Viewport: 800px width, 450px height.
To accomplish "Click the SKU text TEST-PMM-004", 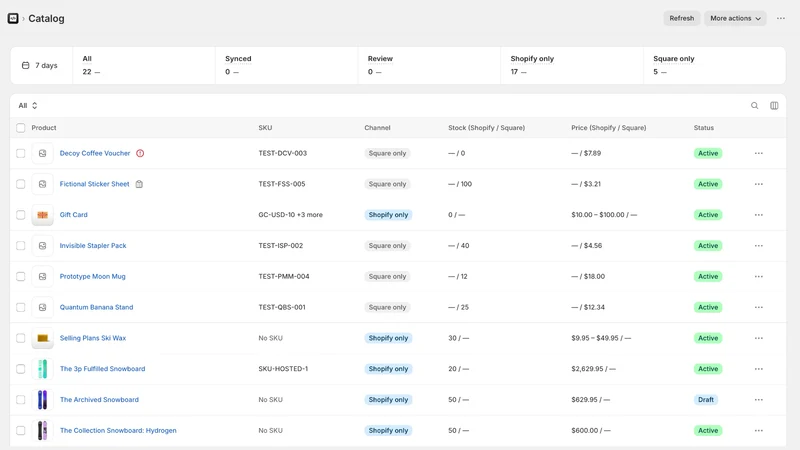I will tap(284, 277).
